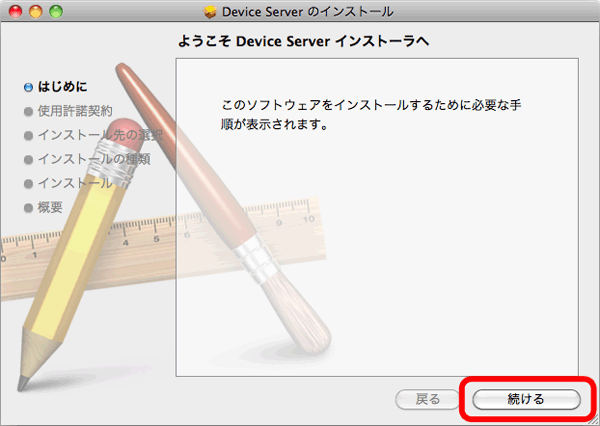Click the package icon in title bar
This screenshot has height=426, width=600.
210,12
